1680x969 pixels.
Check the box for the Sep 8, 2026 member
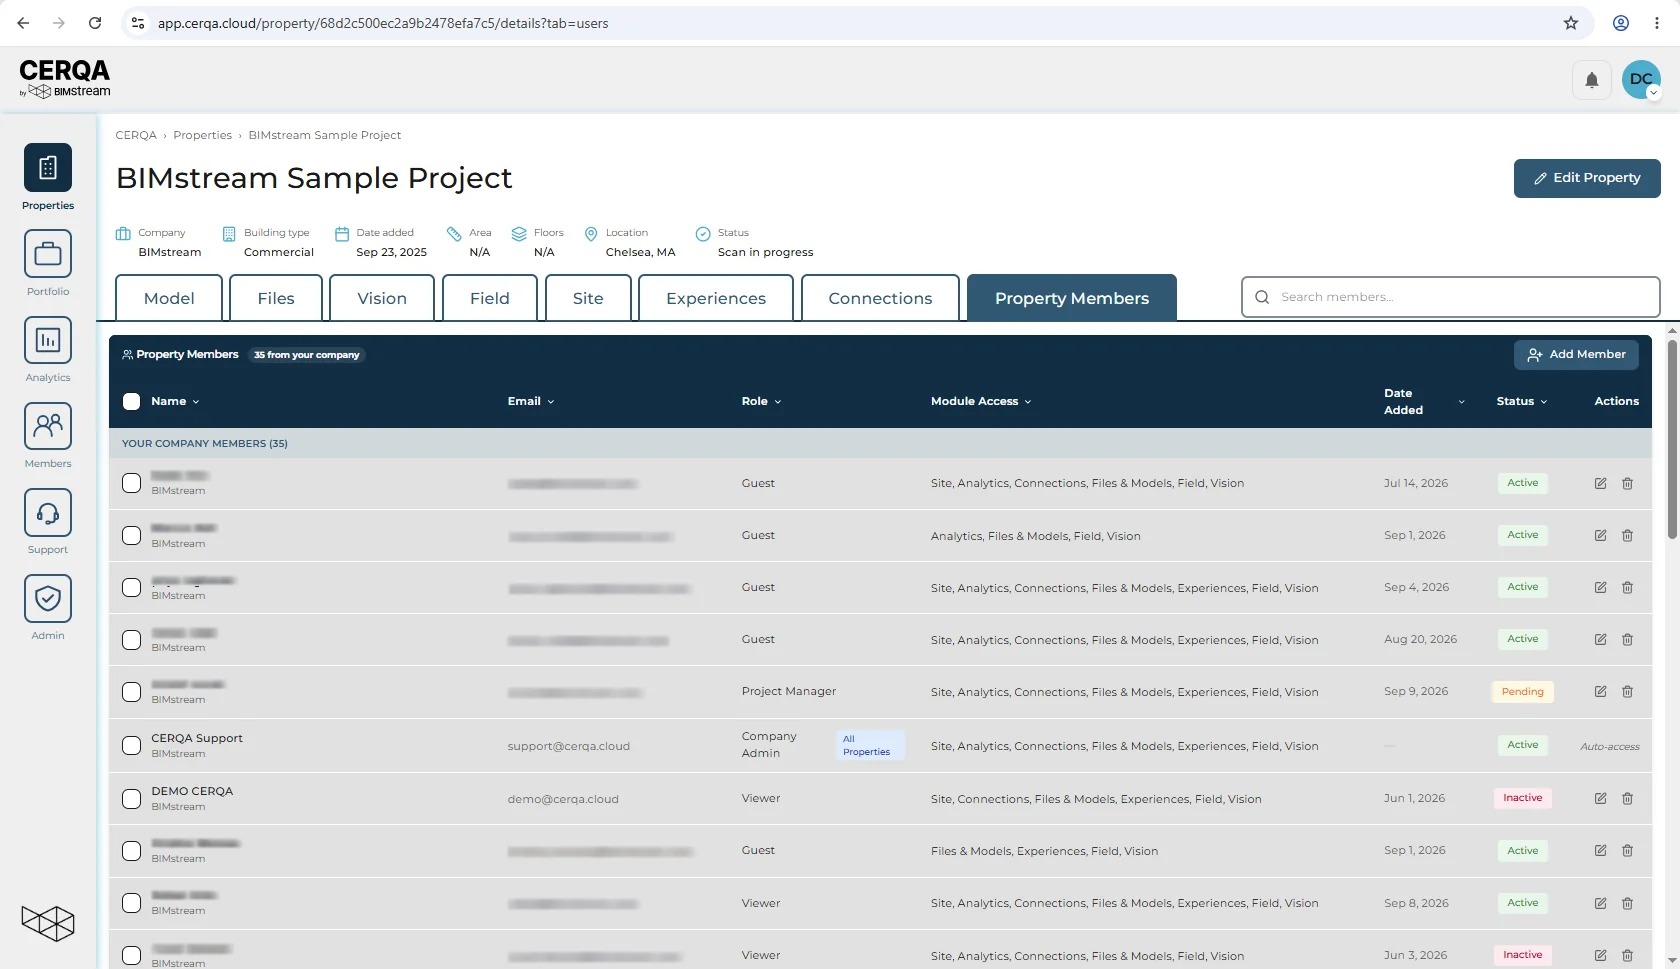pos(131,903)
